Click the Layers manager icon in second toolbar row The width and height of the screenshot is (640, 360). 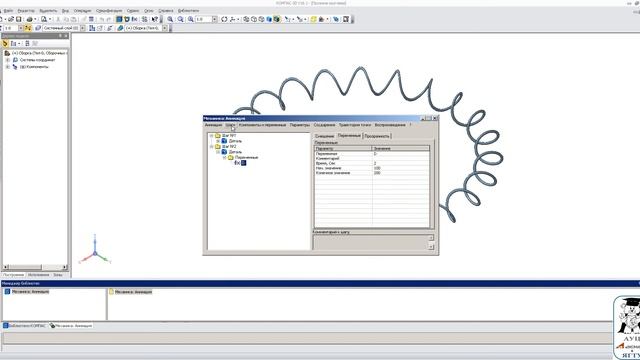tap(38, 28)
